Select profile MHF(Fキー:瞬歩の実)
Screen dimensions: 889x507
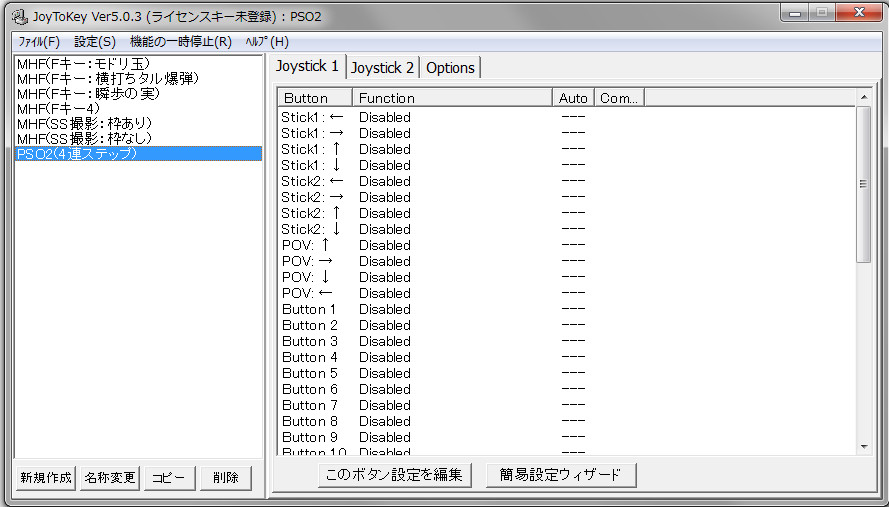[x=138, y=94]
